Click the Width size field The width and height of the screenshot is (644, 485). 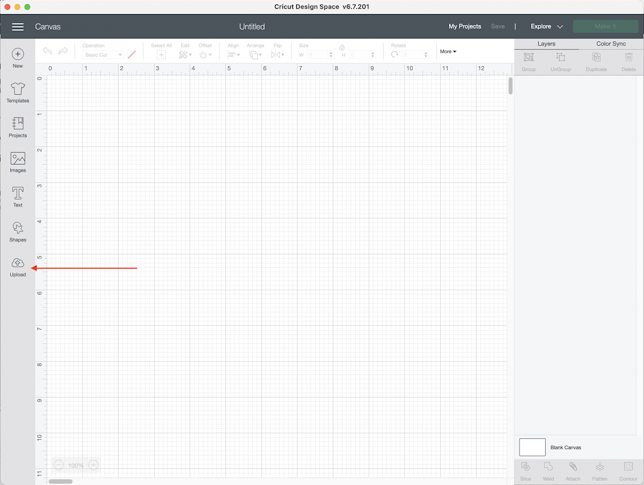[317, 55]
